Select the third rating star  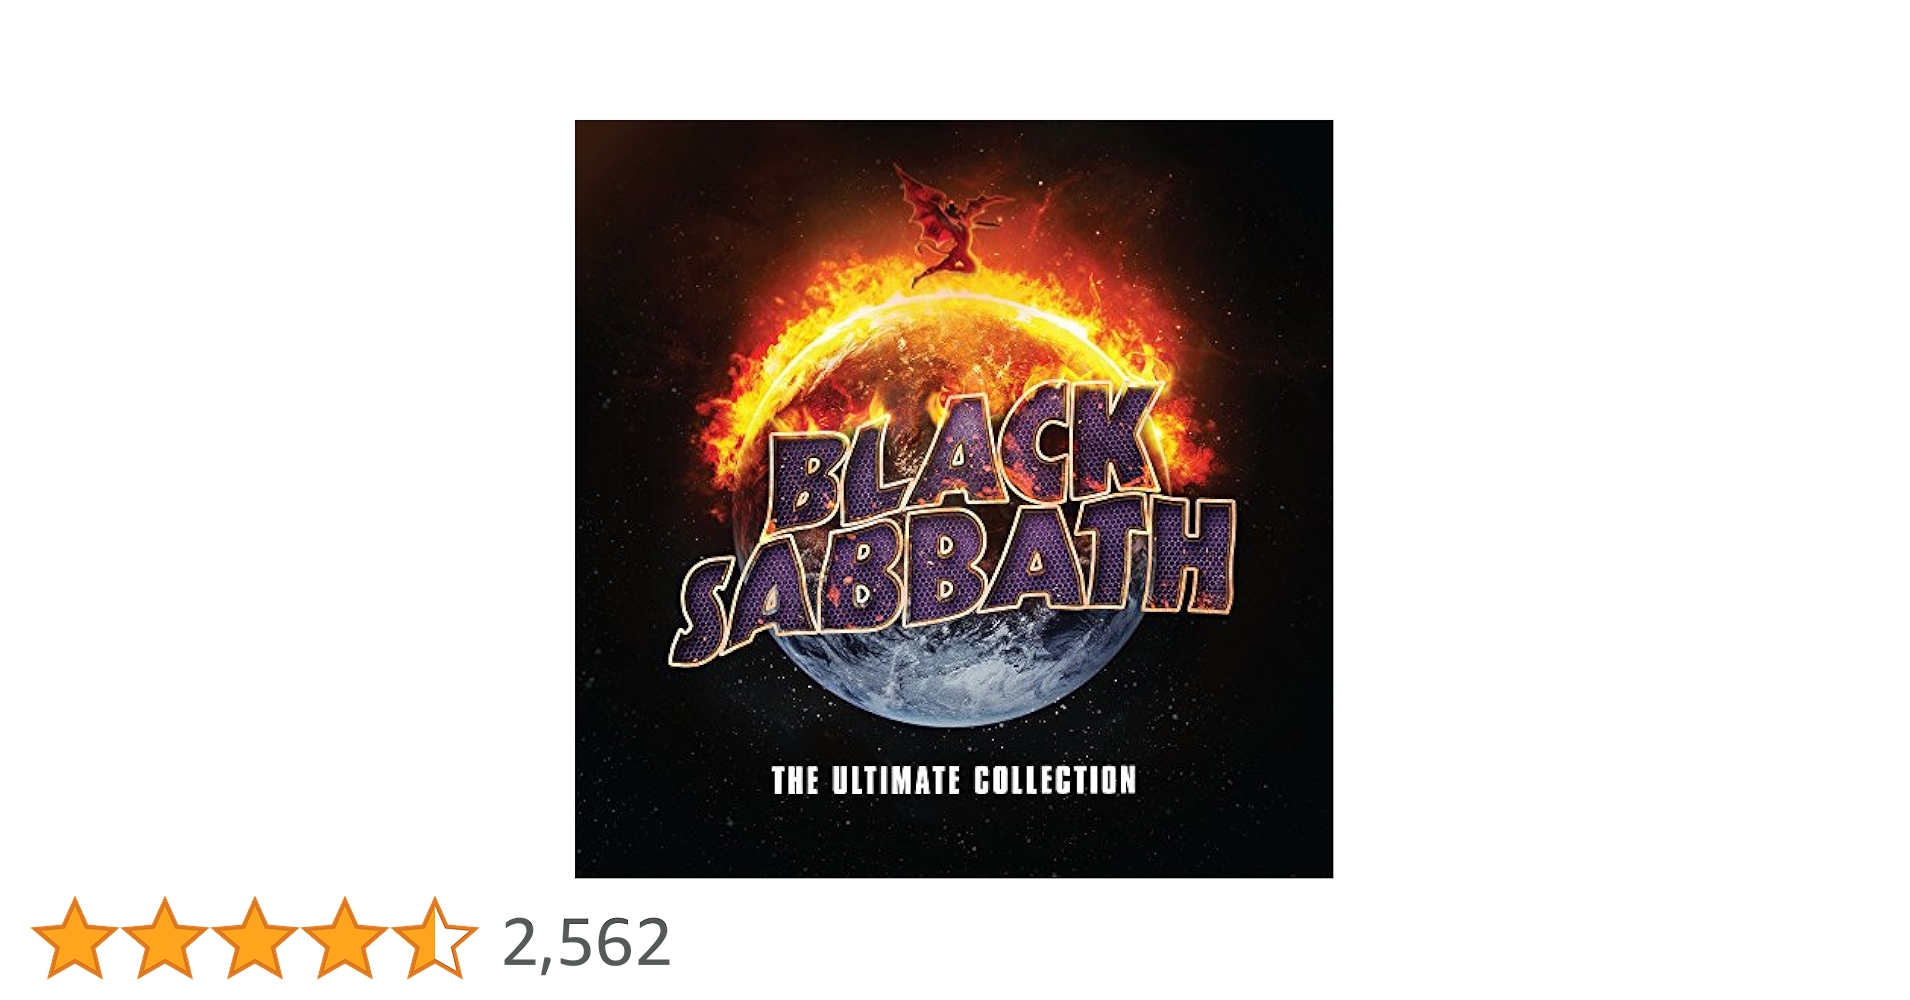click(x=255, y=937)
